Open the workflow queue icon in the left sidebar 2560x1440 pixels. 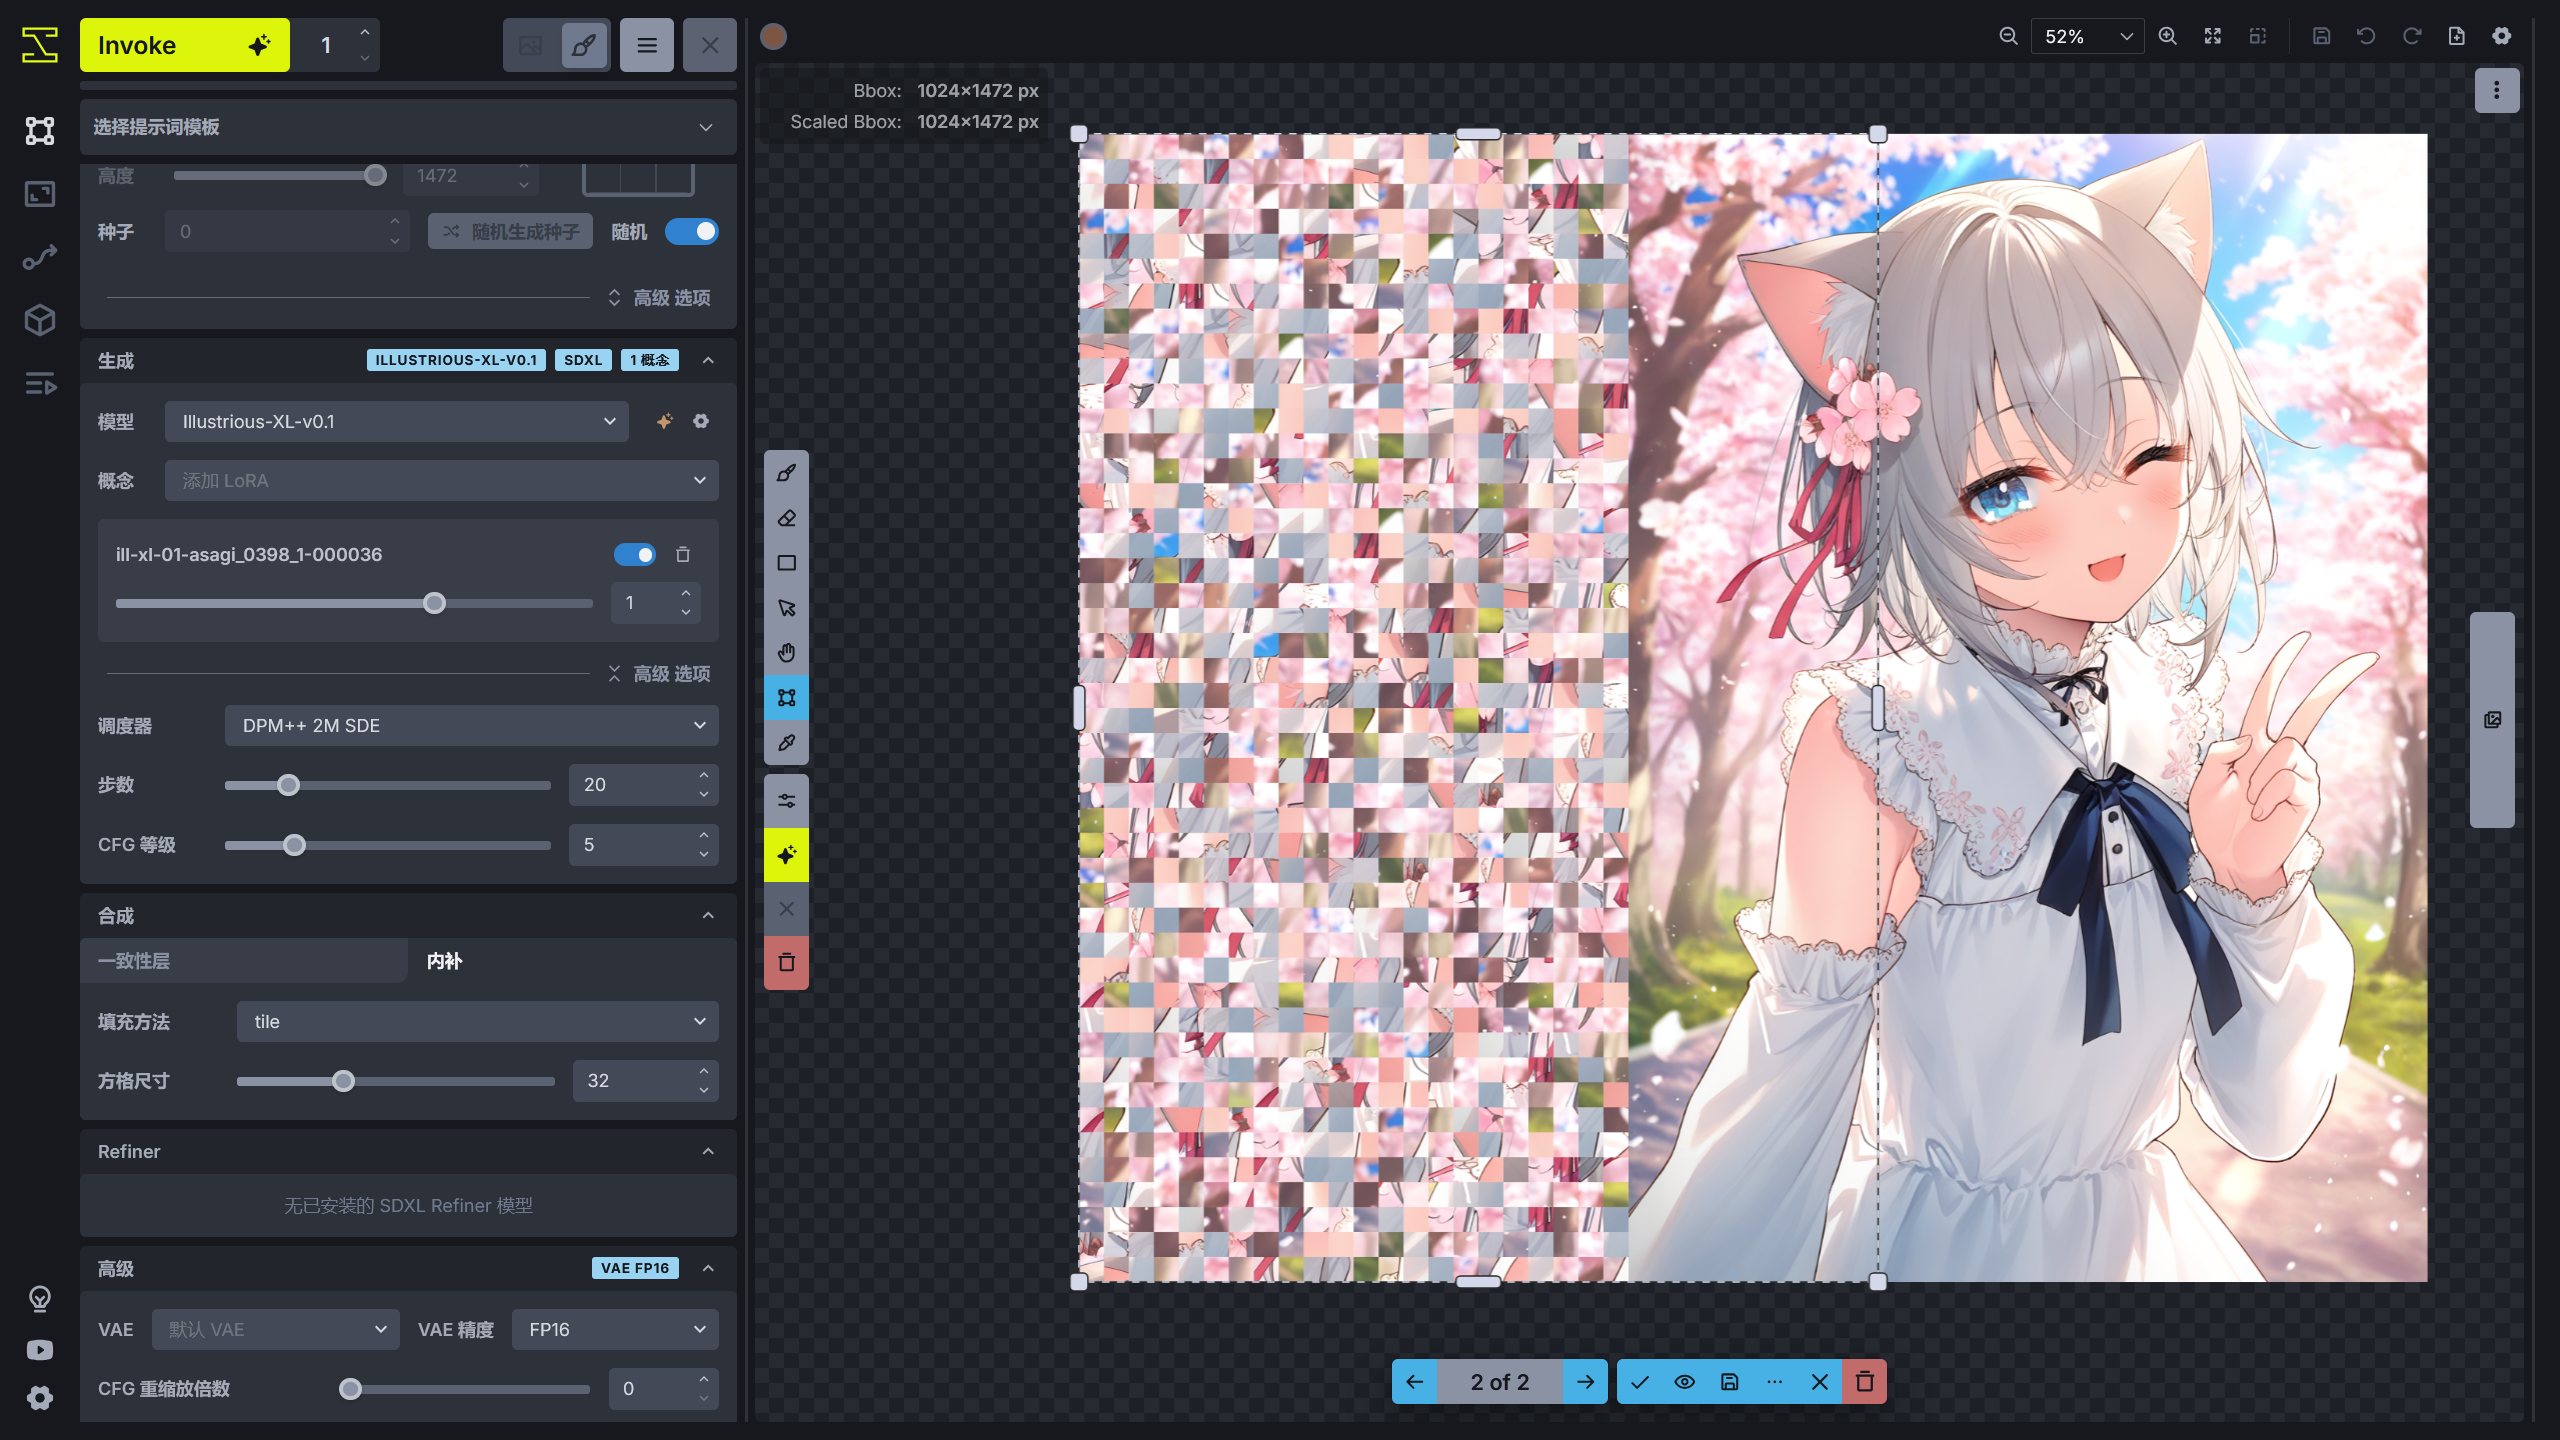coord(39,384)
